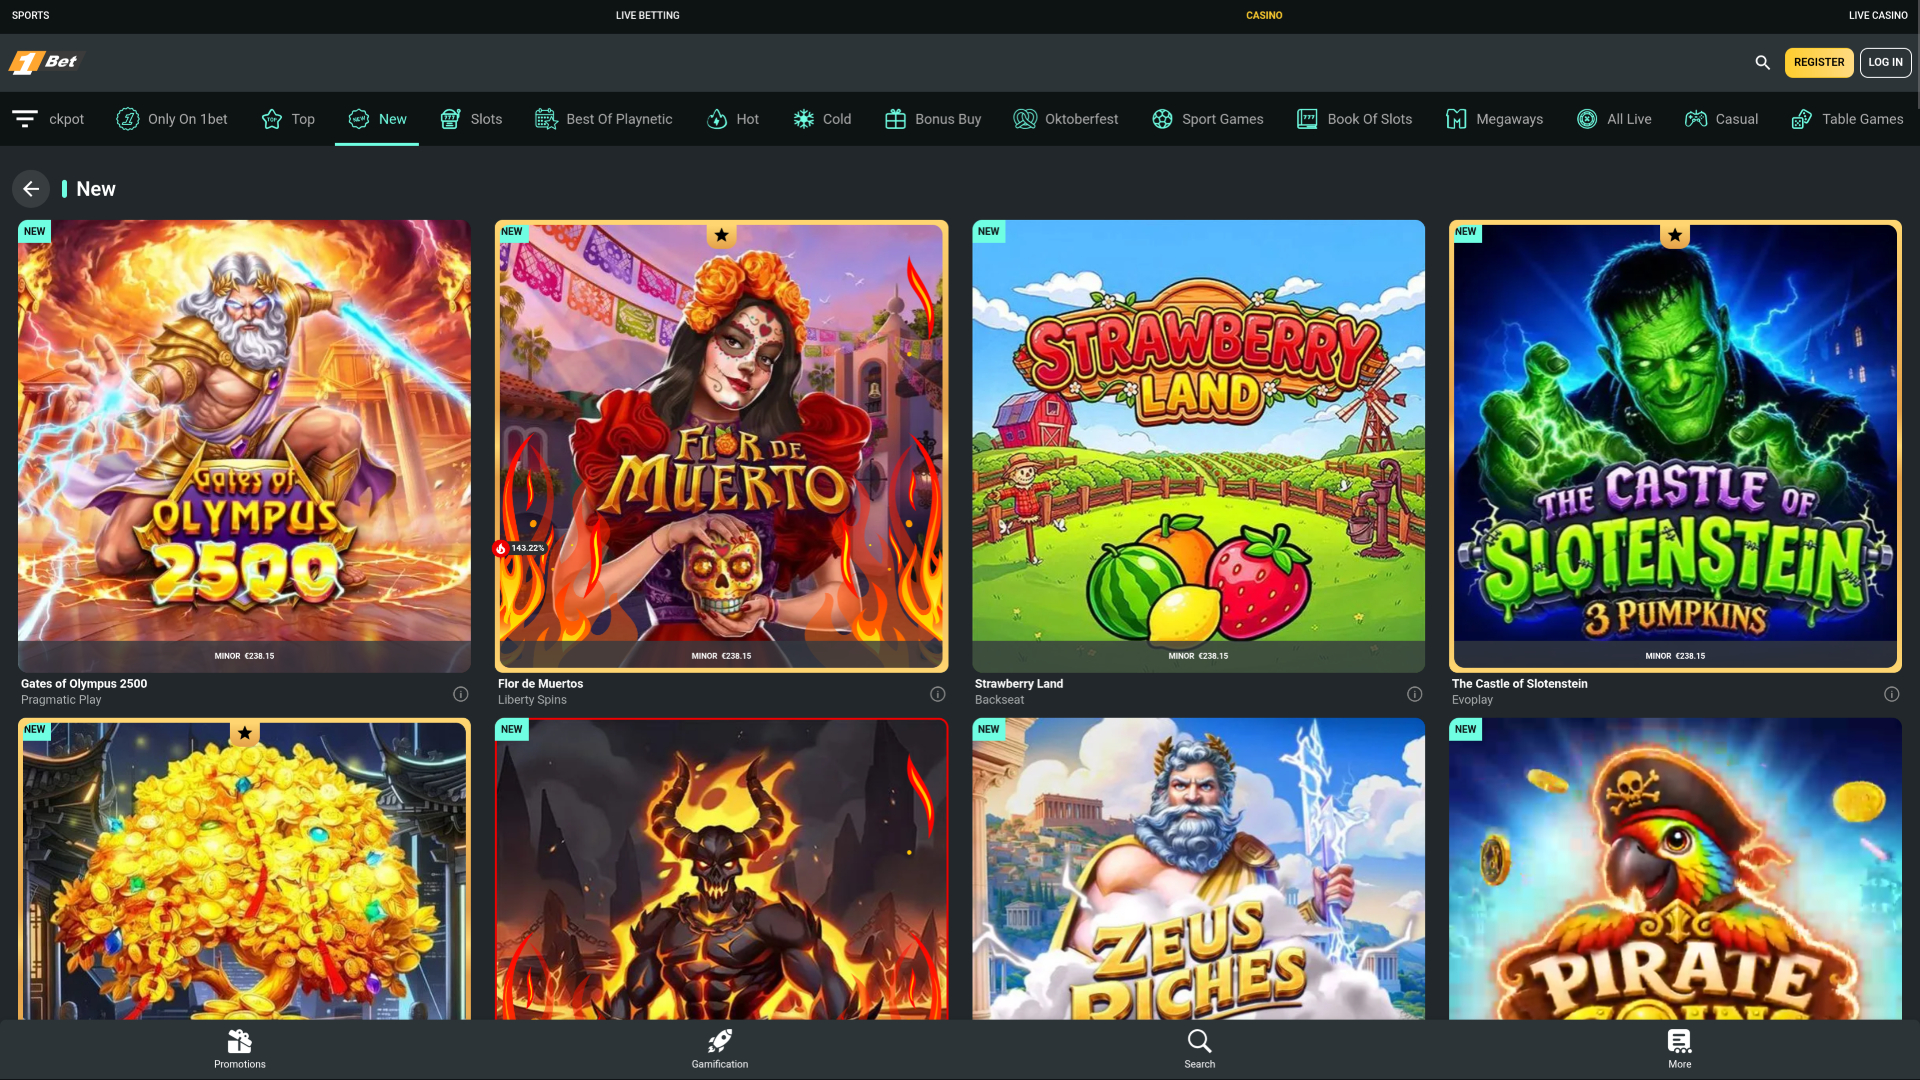Go back using the arrow button
Viewport: 1920px width, 1080px height.
click(x=31, y=189)
